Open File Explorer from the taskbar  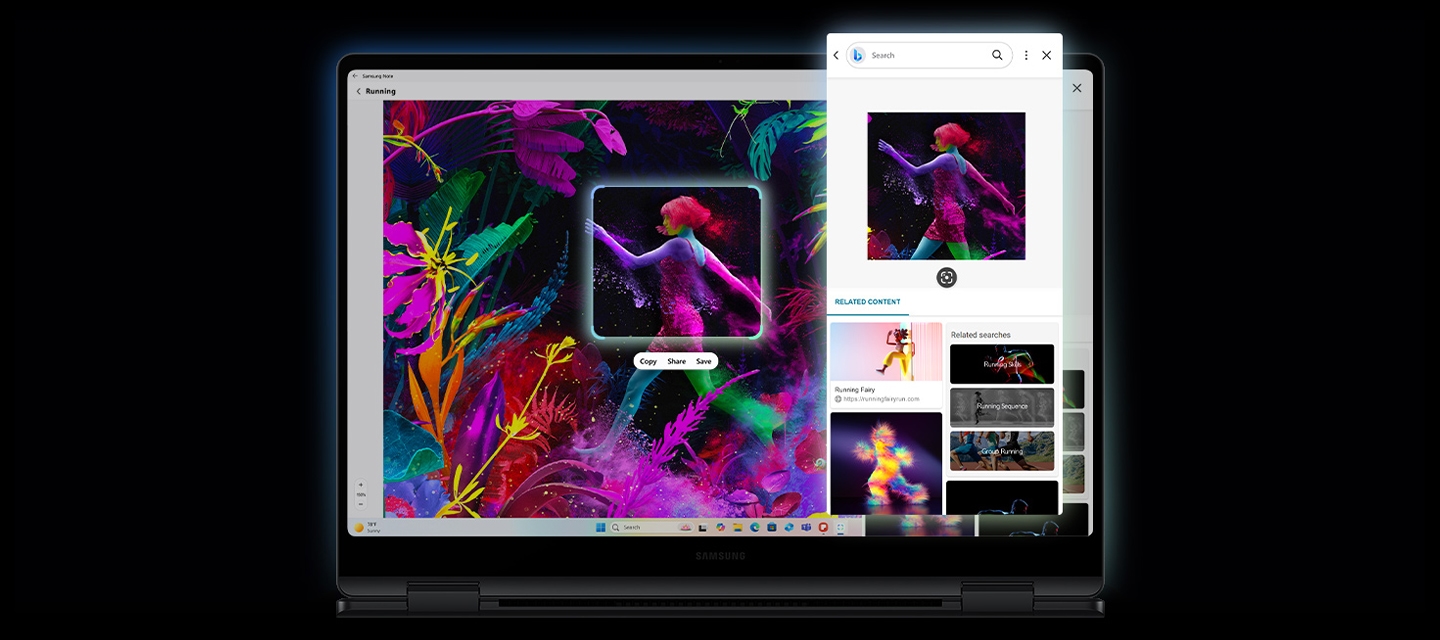pyautogui.click(x=738, y=527)
